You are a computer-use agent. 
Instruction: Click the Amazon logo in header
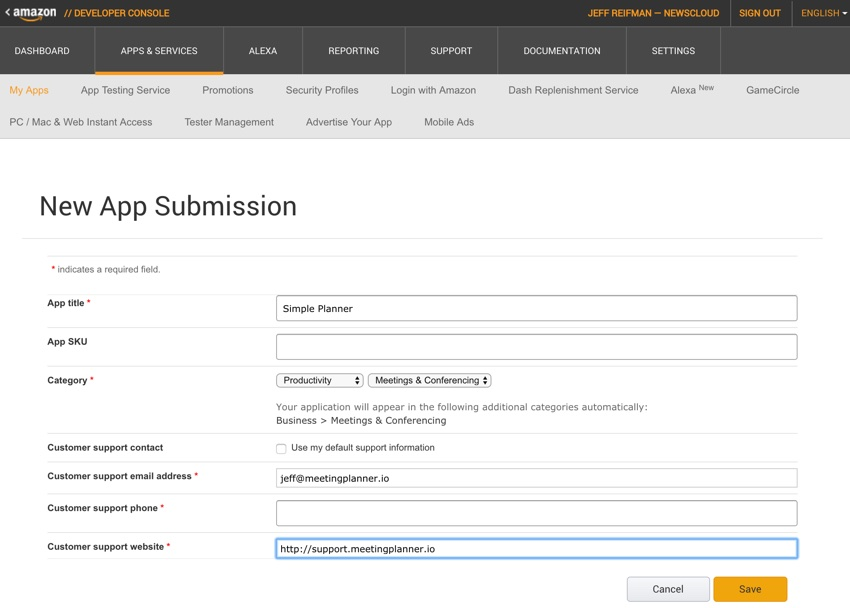point(35,13)
